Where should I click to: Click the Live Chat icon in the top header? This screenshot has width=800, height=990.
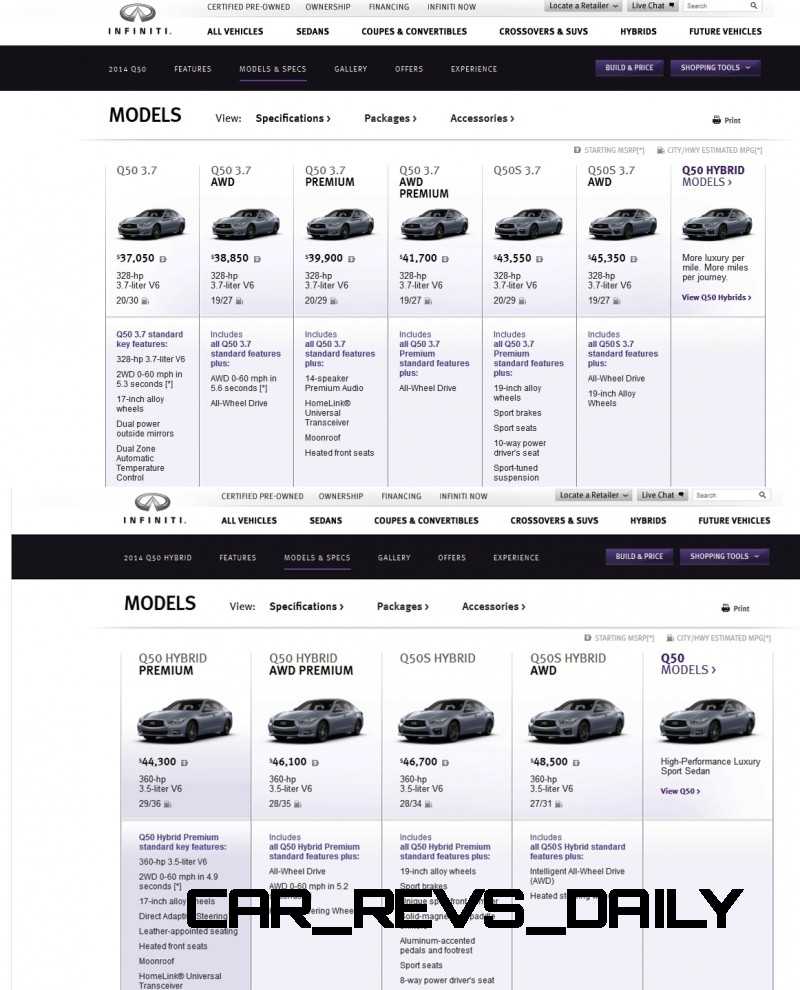671,5
